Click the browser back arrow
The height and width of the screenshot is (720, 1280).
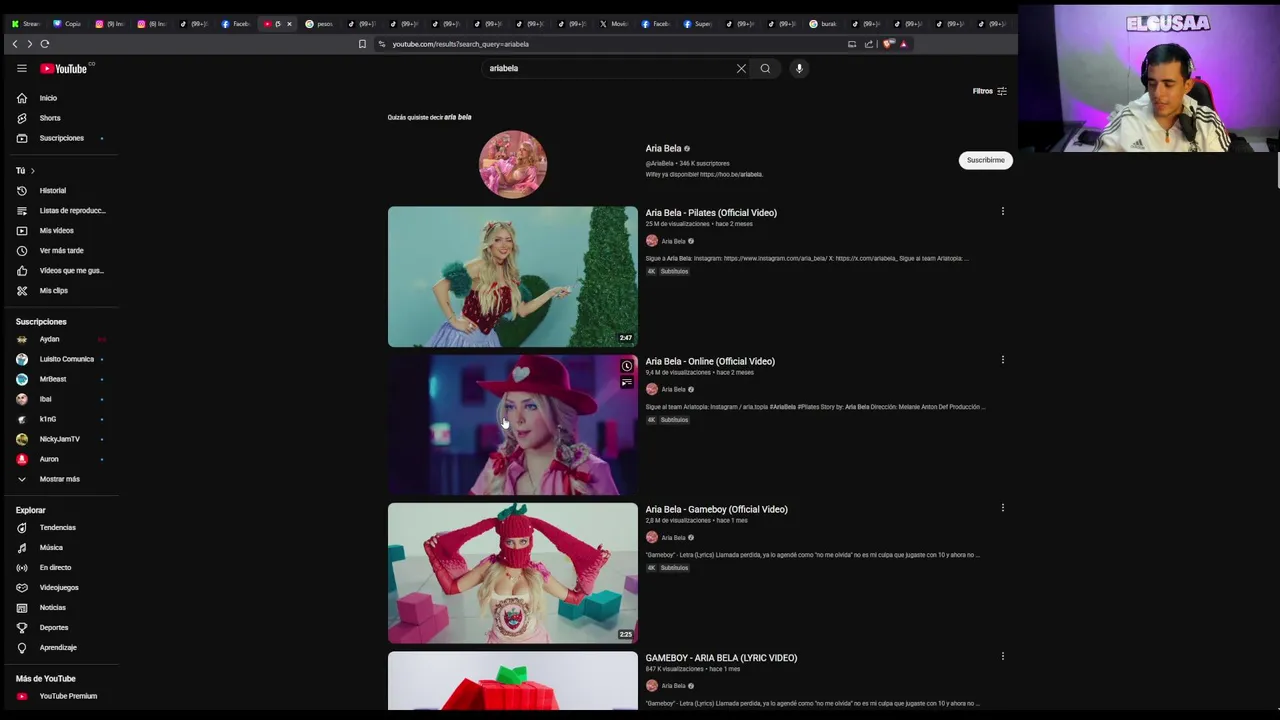tap(15, 44)
